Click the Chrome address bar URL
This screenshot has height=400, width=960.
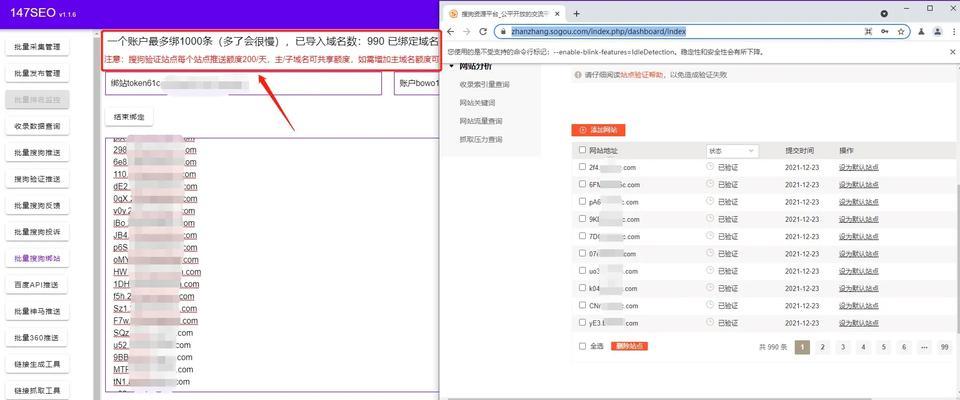pyautogui.click(x=598, y=31)
